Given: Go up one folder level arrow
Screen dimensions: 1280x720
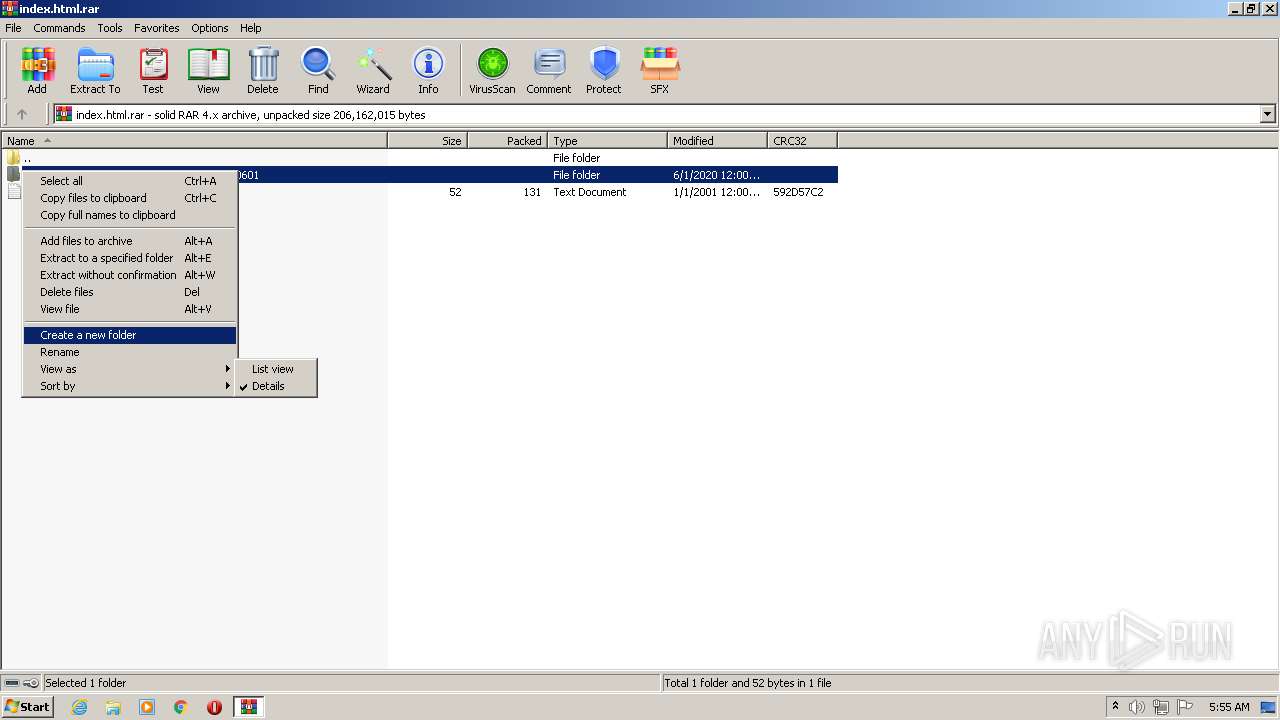Looking at the screenshot, I should (x=22, y=114).
